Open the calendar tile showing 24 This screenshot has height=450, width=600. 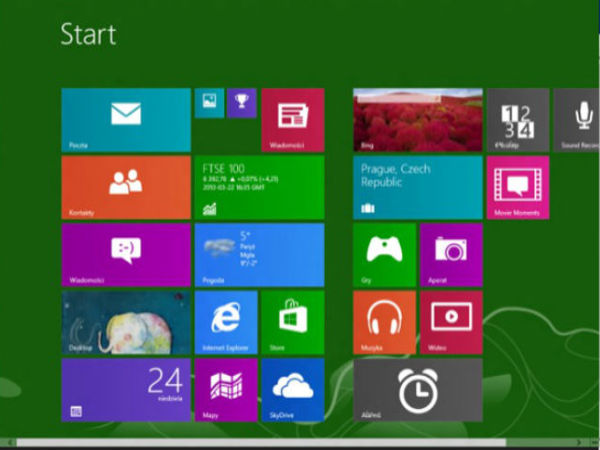coord(126,390)
